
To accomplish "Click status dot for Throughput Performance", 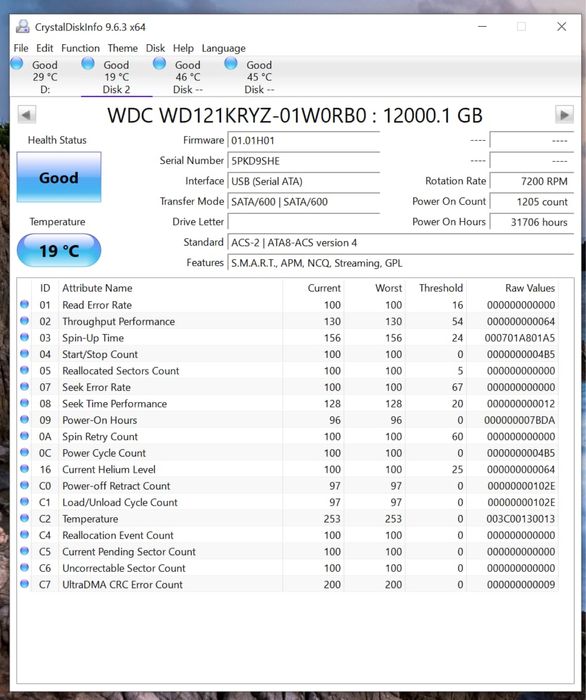I will [25, 321].
